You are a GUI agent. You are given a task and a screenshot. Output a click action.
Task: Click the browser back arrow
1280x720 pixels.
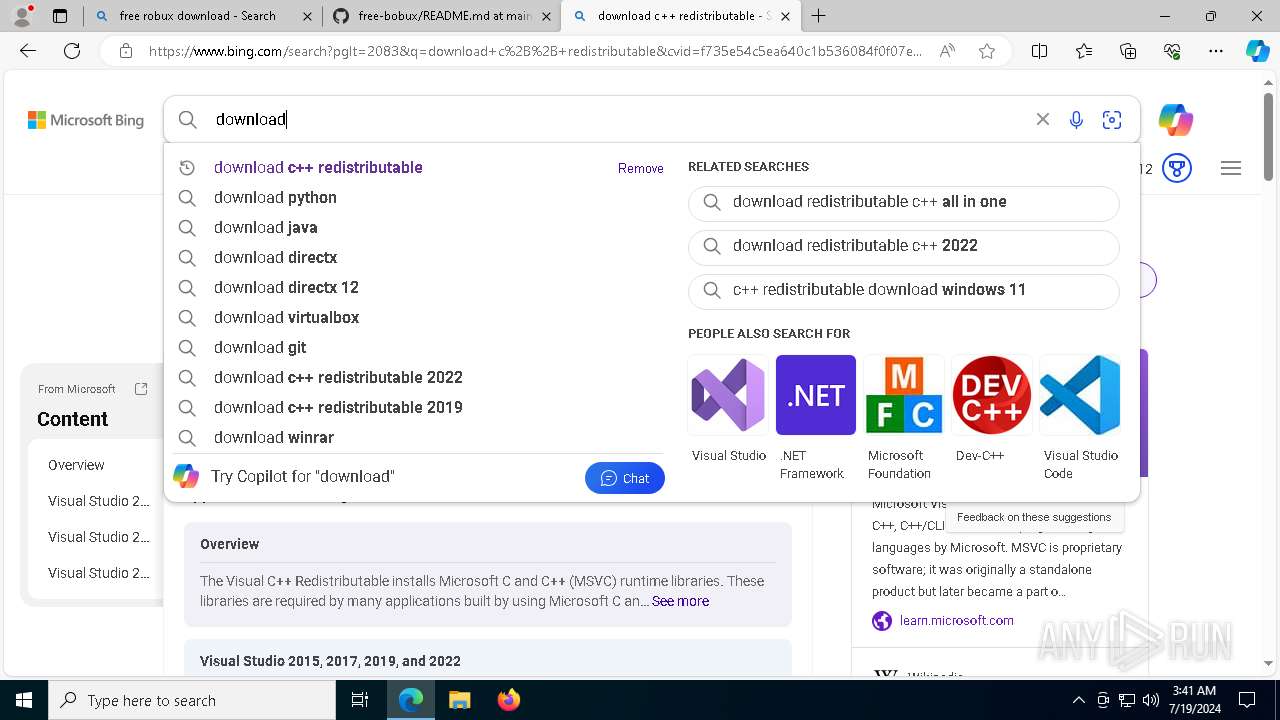click(28, 51)
